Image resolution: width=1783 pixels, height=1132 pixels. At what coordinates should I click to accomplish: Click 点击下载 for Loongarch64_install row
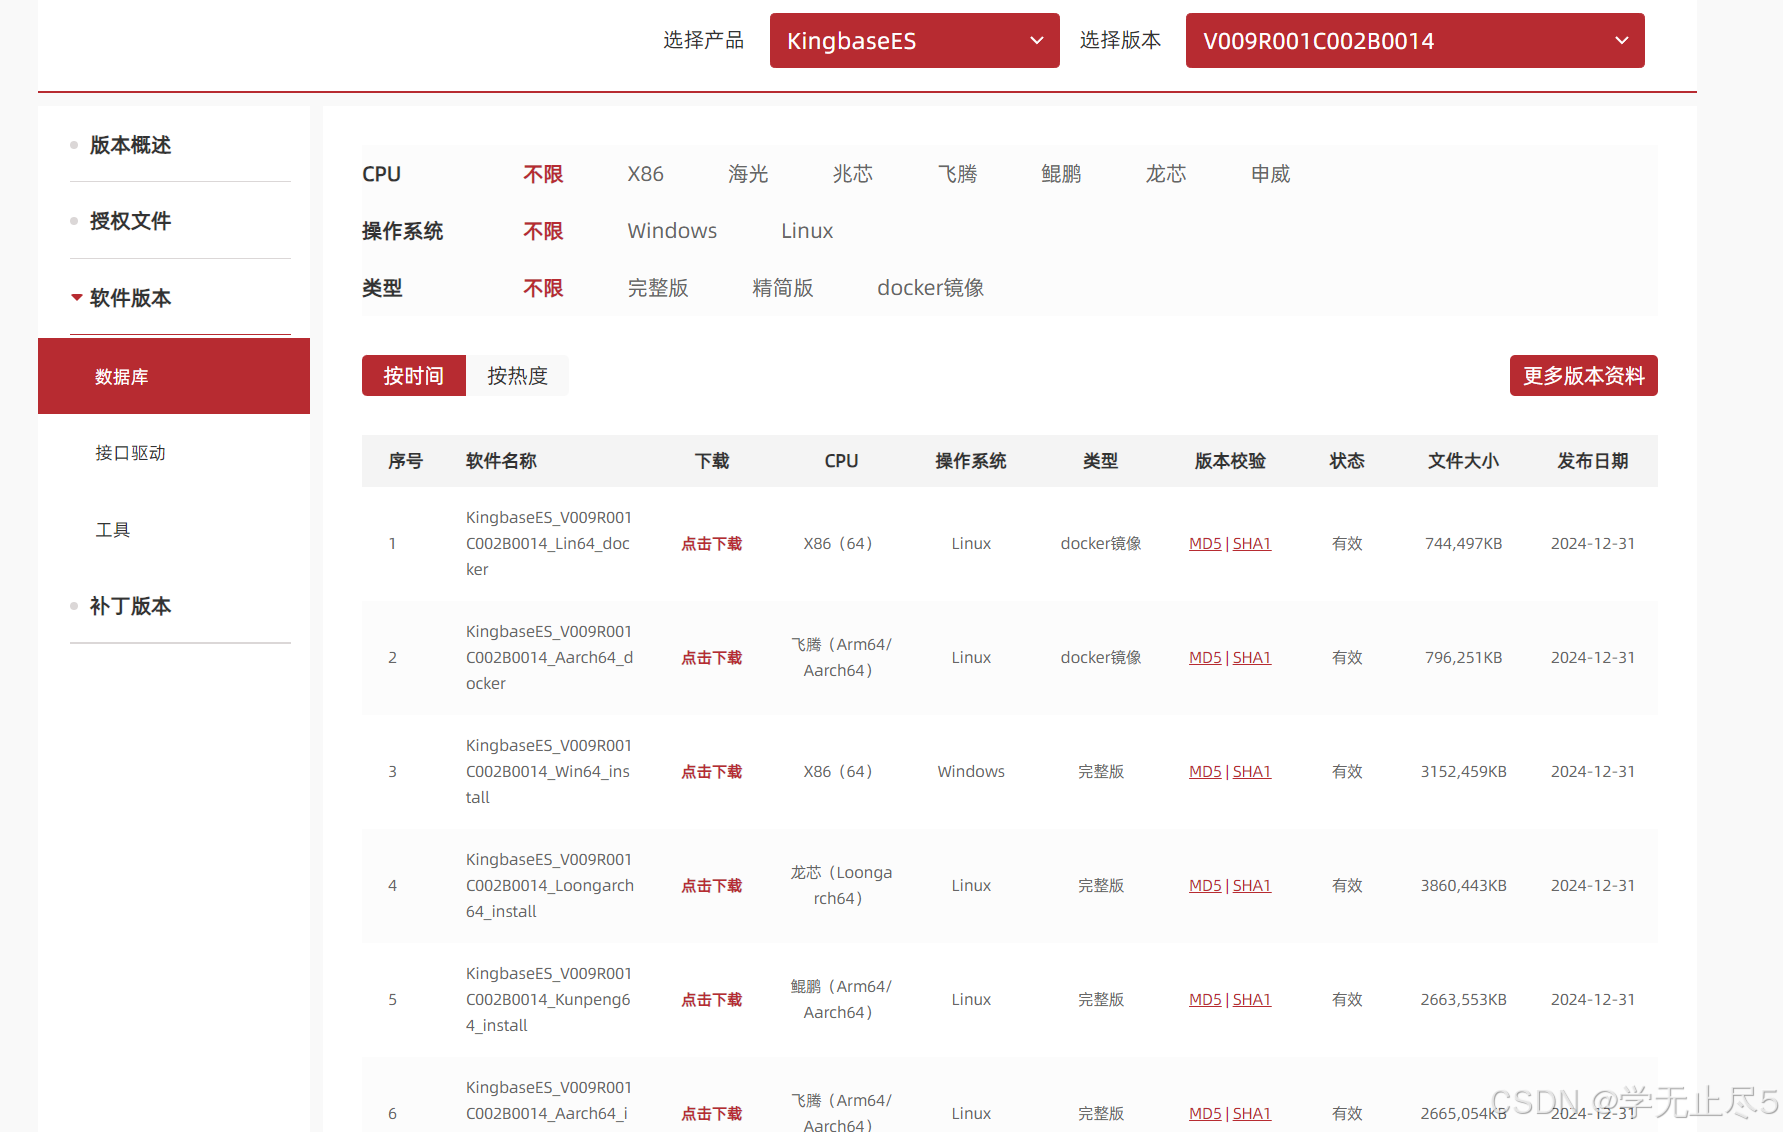[712, 886]
